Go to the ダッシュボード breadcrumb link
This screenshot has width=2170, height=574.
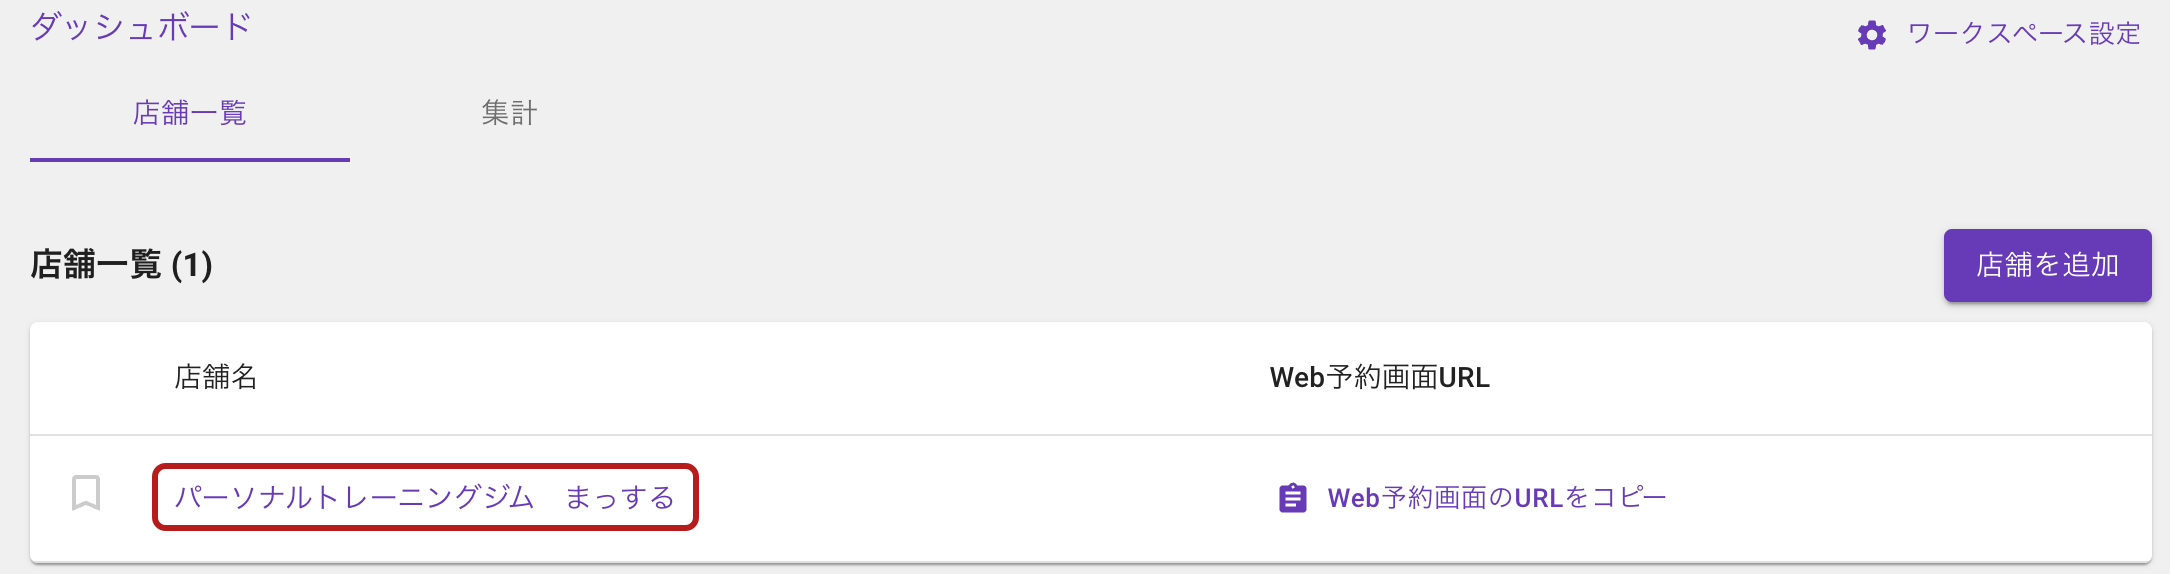[141, 26]
